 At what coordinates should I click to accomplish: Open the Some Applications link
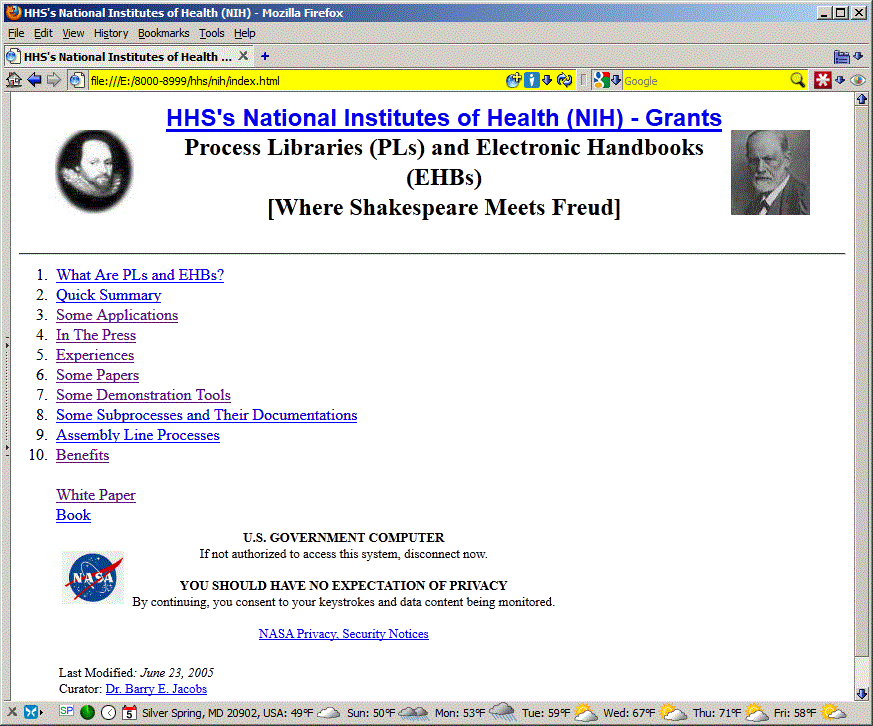pos(117,315)
